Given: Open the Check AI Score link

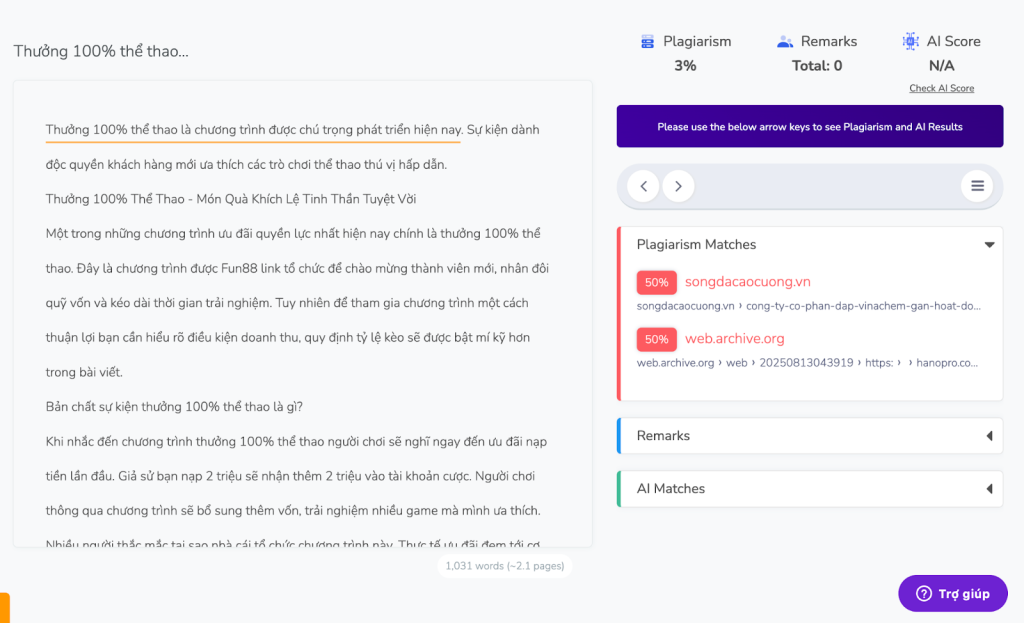Looking at the screenshot, I should [941, 89].
